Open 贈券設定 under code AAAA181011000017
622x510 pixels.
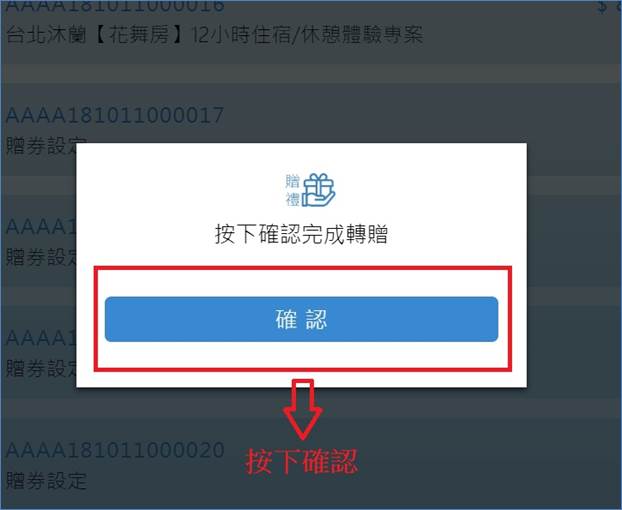click(41, 145)
